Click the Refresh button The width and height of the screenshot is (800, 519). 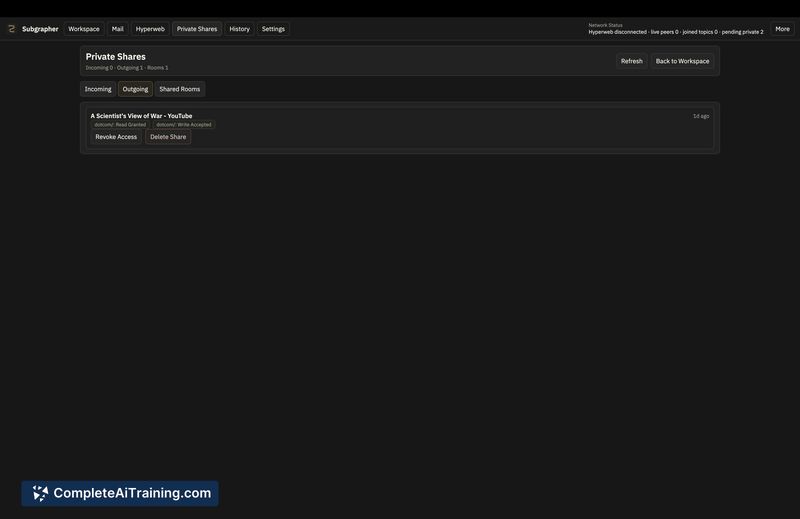tap(632, 61)
